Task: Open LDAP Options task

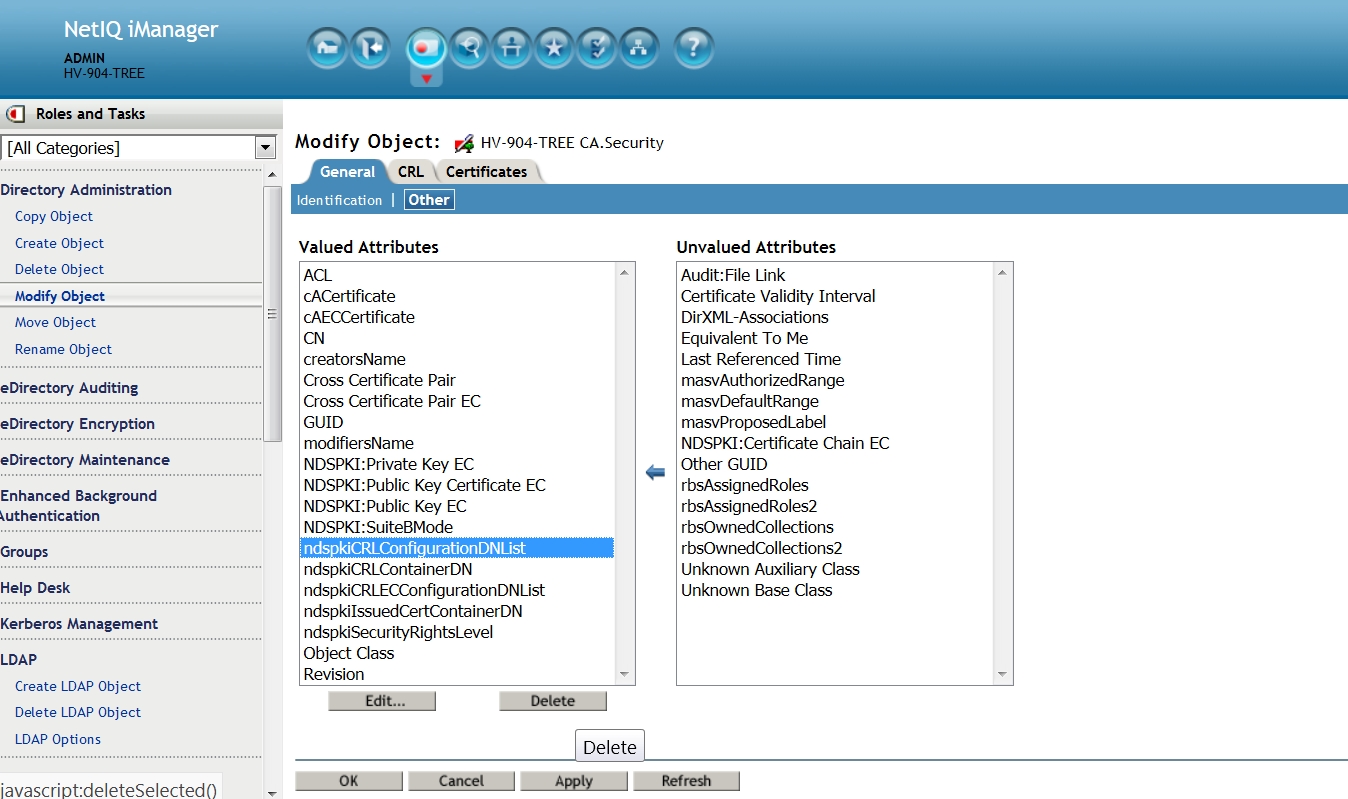Action: [58, 739]
